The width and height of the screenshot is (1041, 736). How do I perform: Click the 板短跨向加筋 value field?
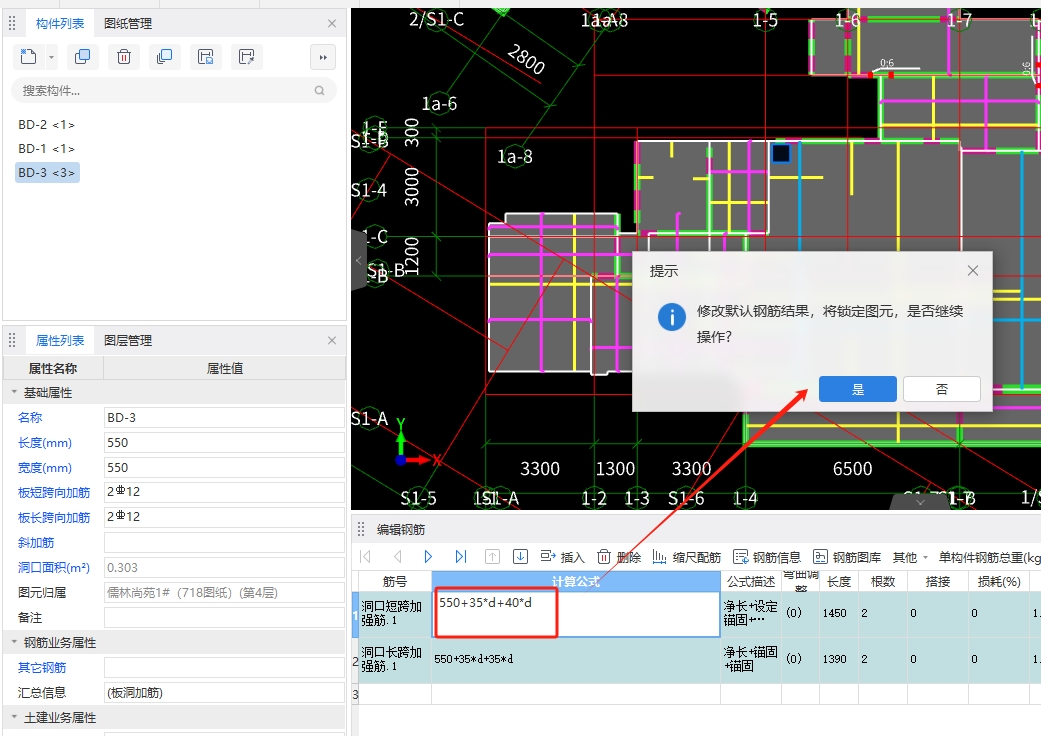(x=224, y=492)
